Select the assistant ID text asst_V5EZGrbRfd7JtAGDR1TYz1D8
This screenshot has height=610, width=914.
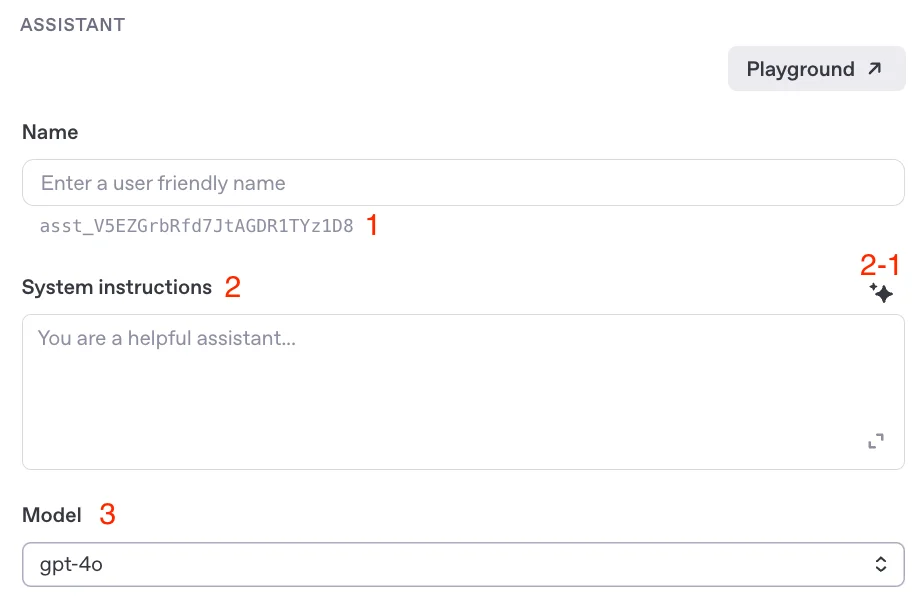[196, 226]
